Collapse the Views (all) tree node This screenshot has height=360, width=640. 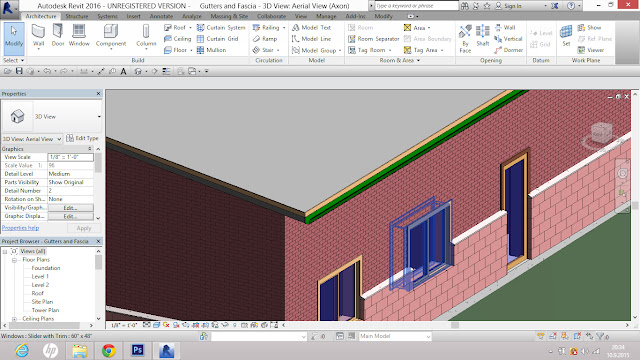coord(5,251)
